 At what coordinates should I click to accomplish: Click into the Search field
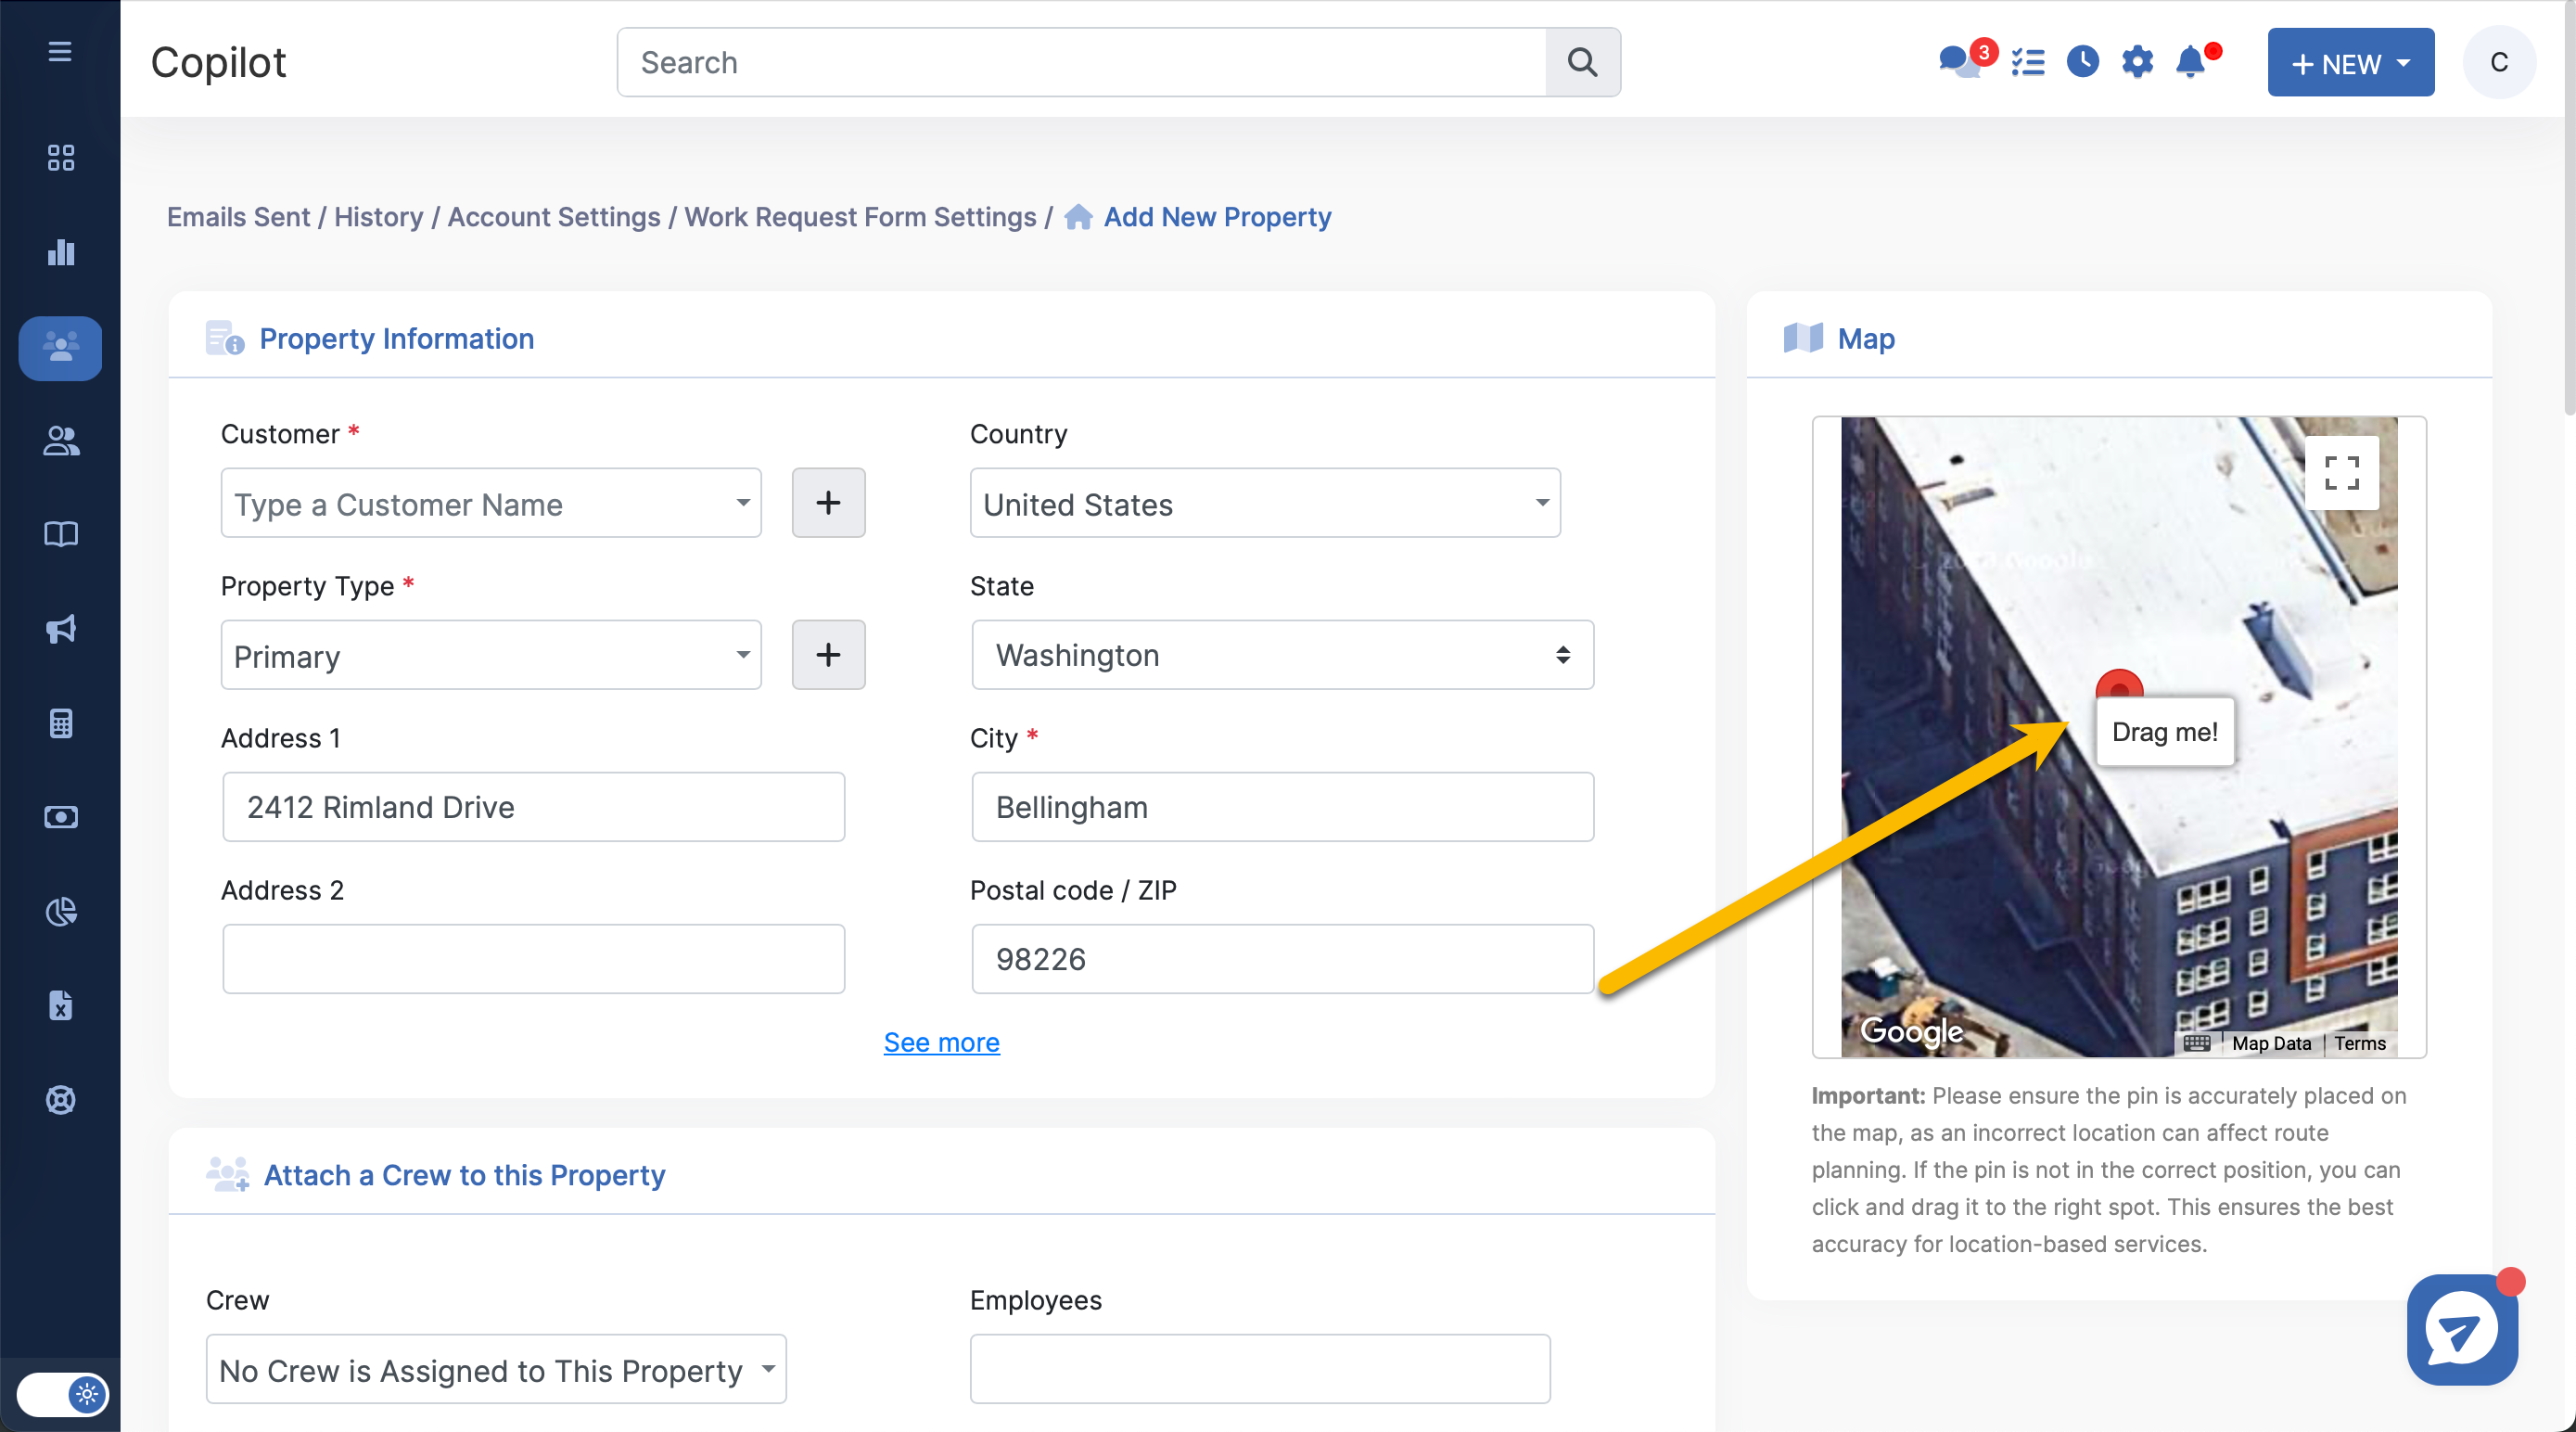(x=1081, y=62)
